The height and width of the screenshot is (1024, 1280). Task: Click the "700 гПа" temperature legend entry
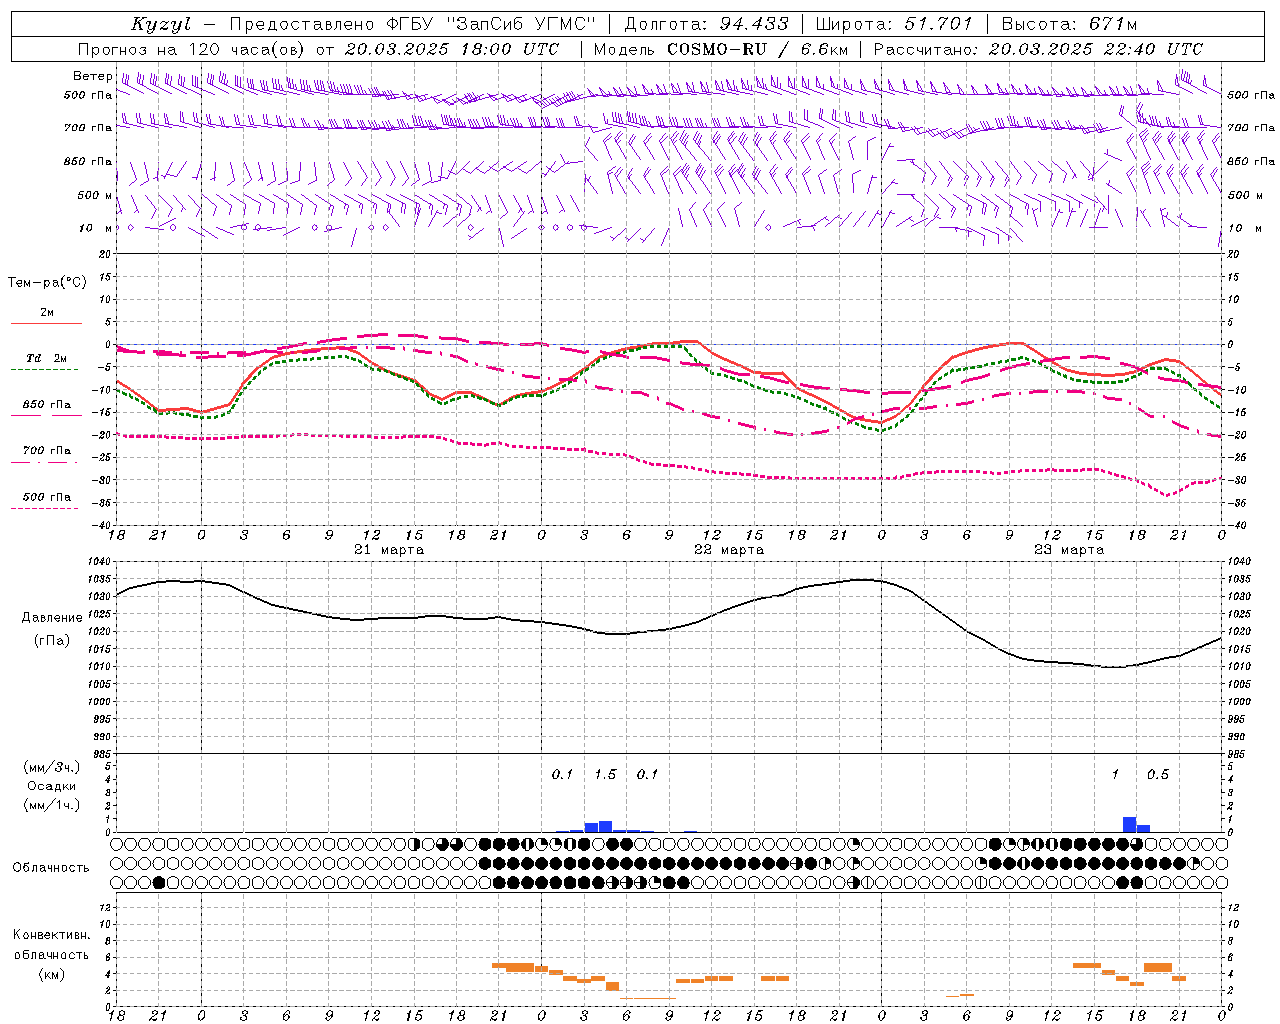click(46, 451)
